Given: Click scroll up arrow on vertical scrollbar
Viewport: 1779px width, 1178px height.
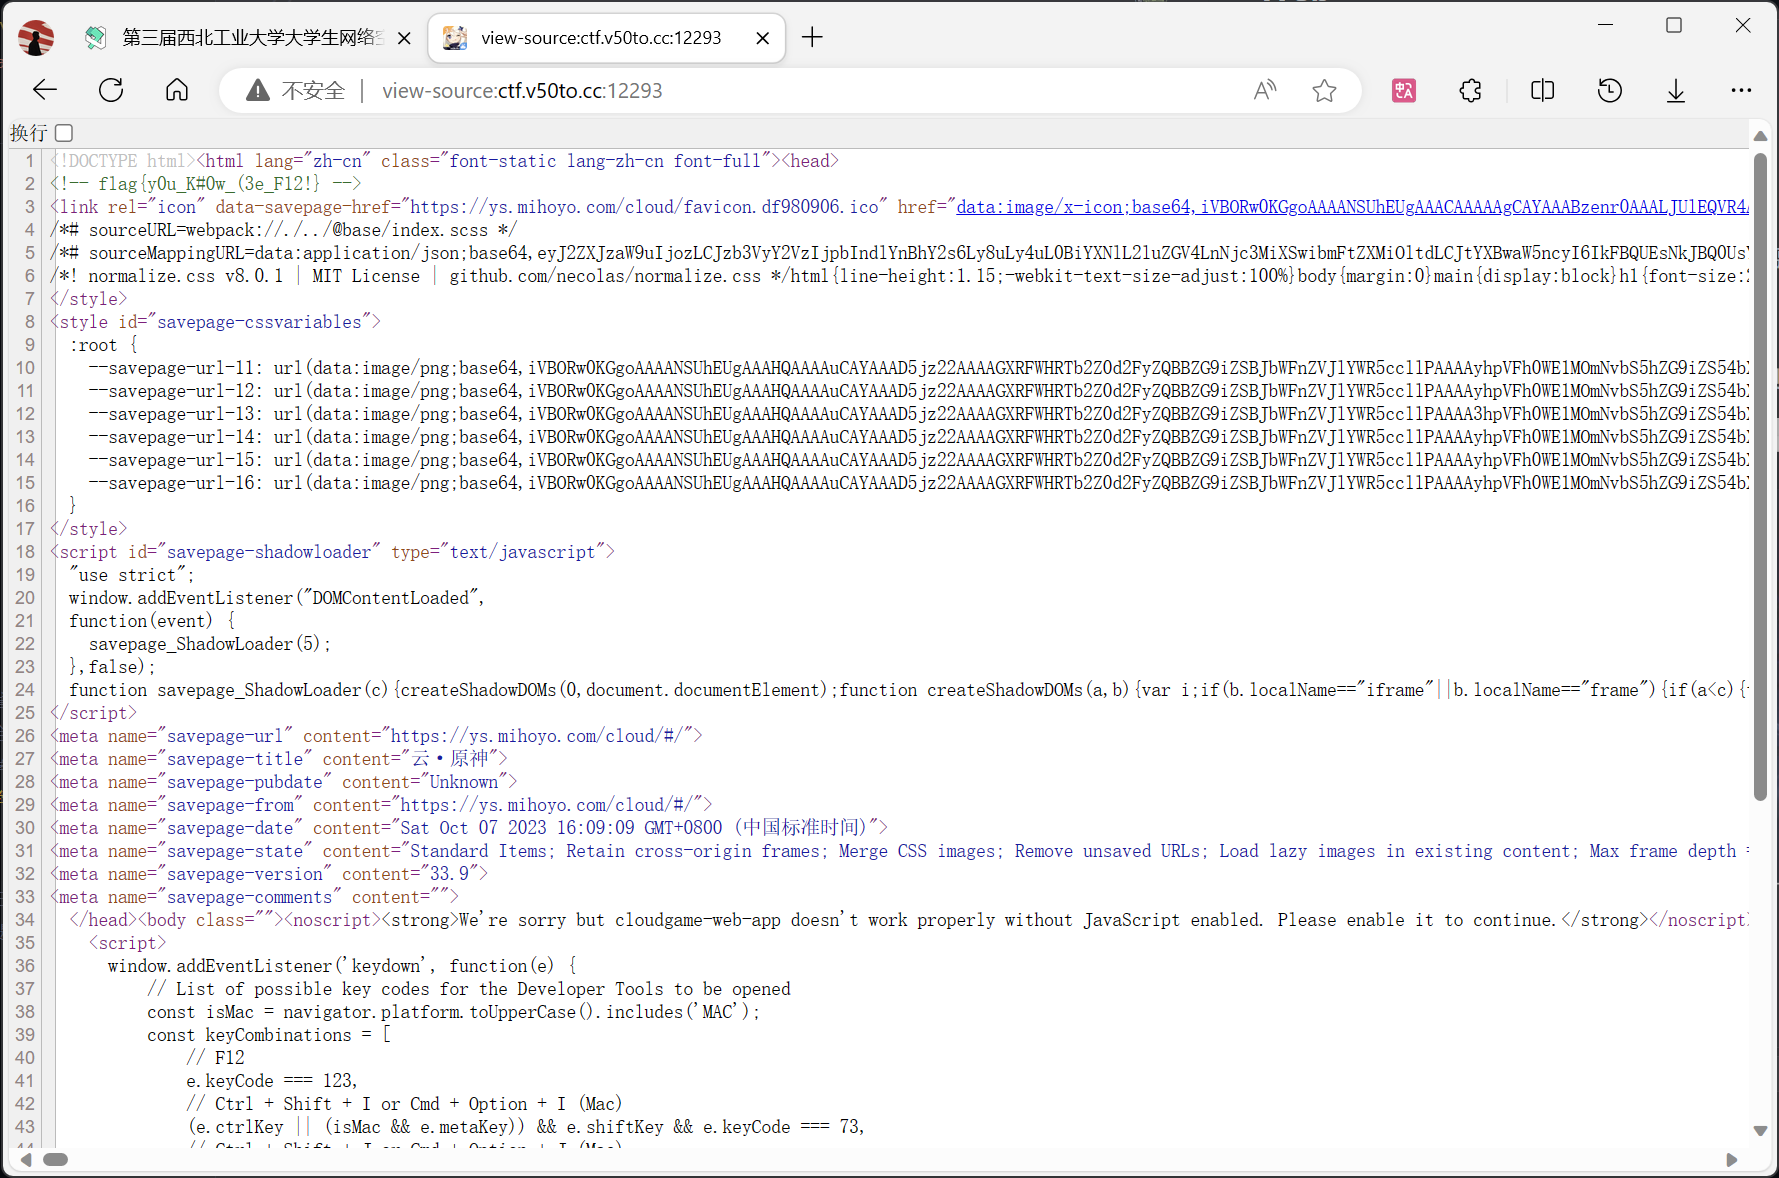Looking at the screenshot, I should point(1760,135).
